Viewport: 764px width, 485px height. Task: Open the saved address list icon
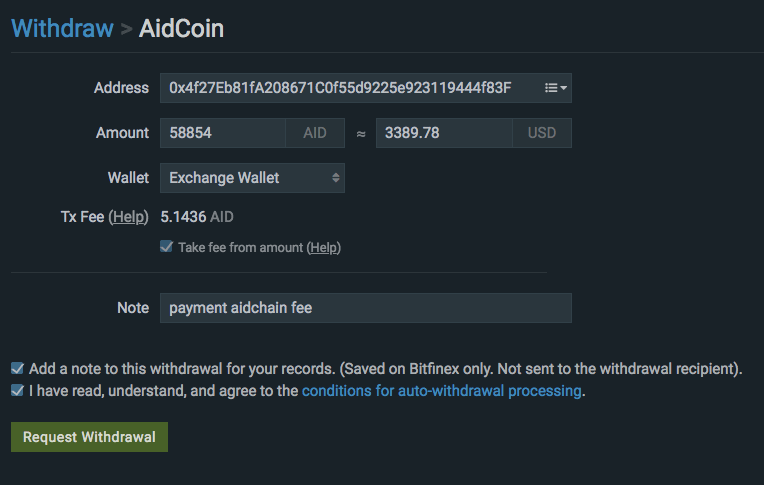point(555,88)
